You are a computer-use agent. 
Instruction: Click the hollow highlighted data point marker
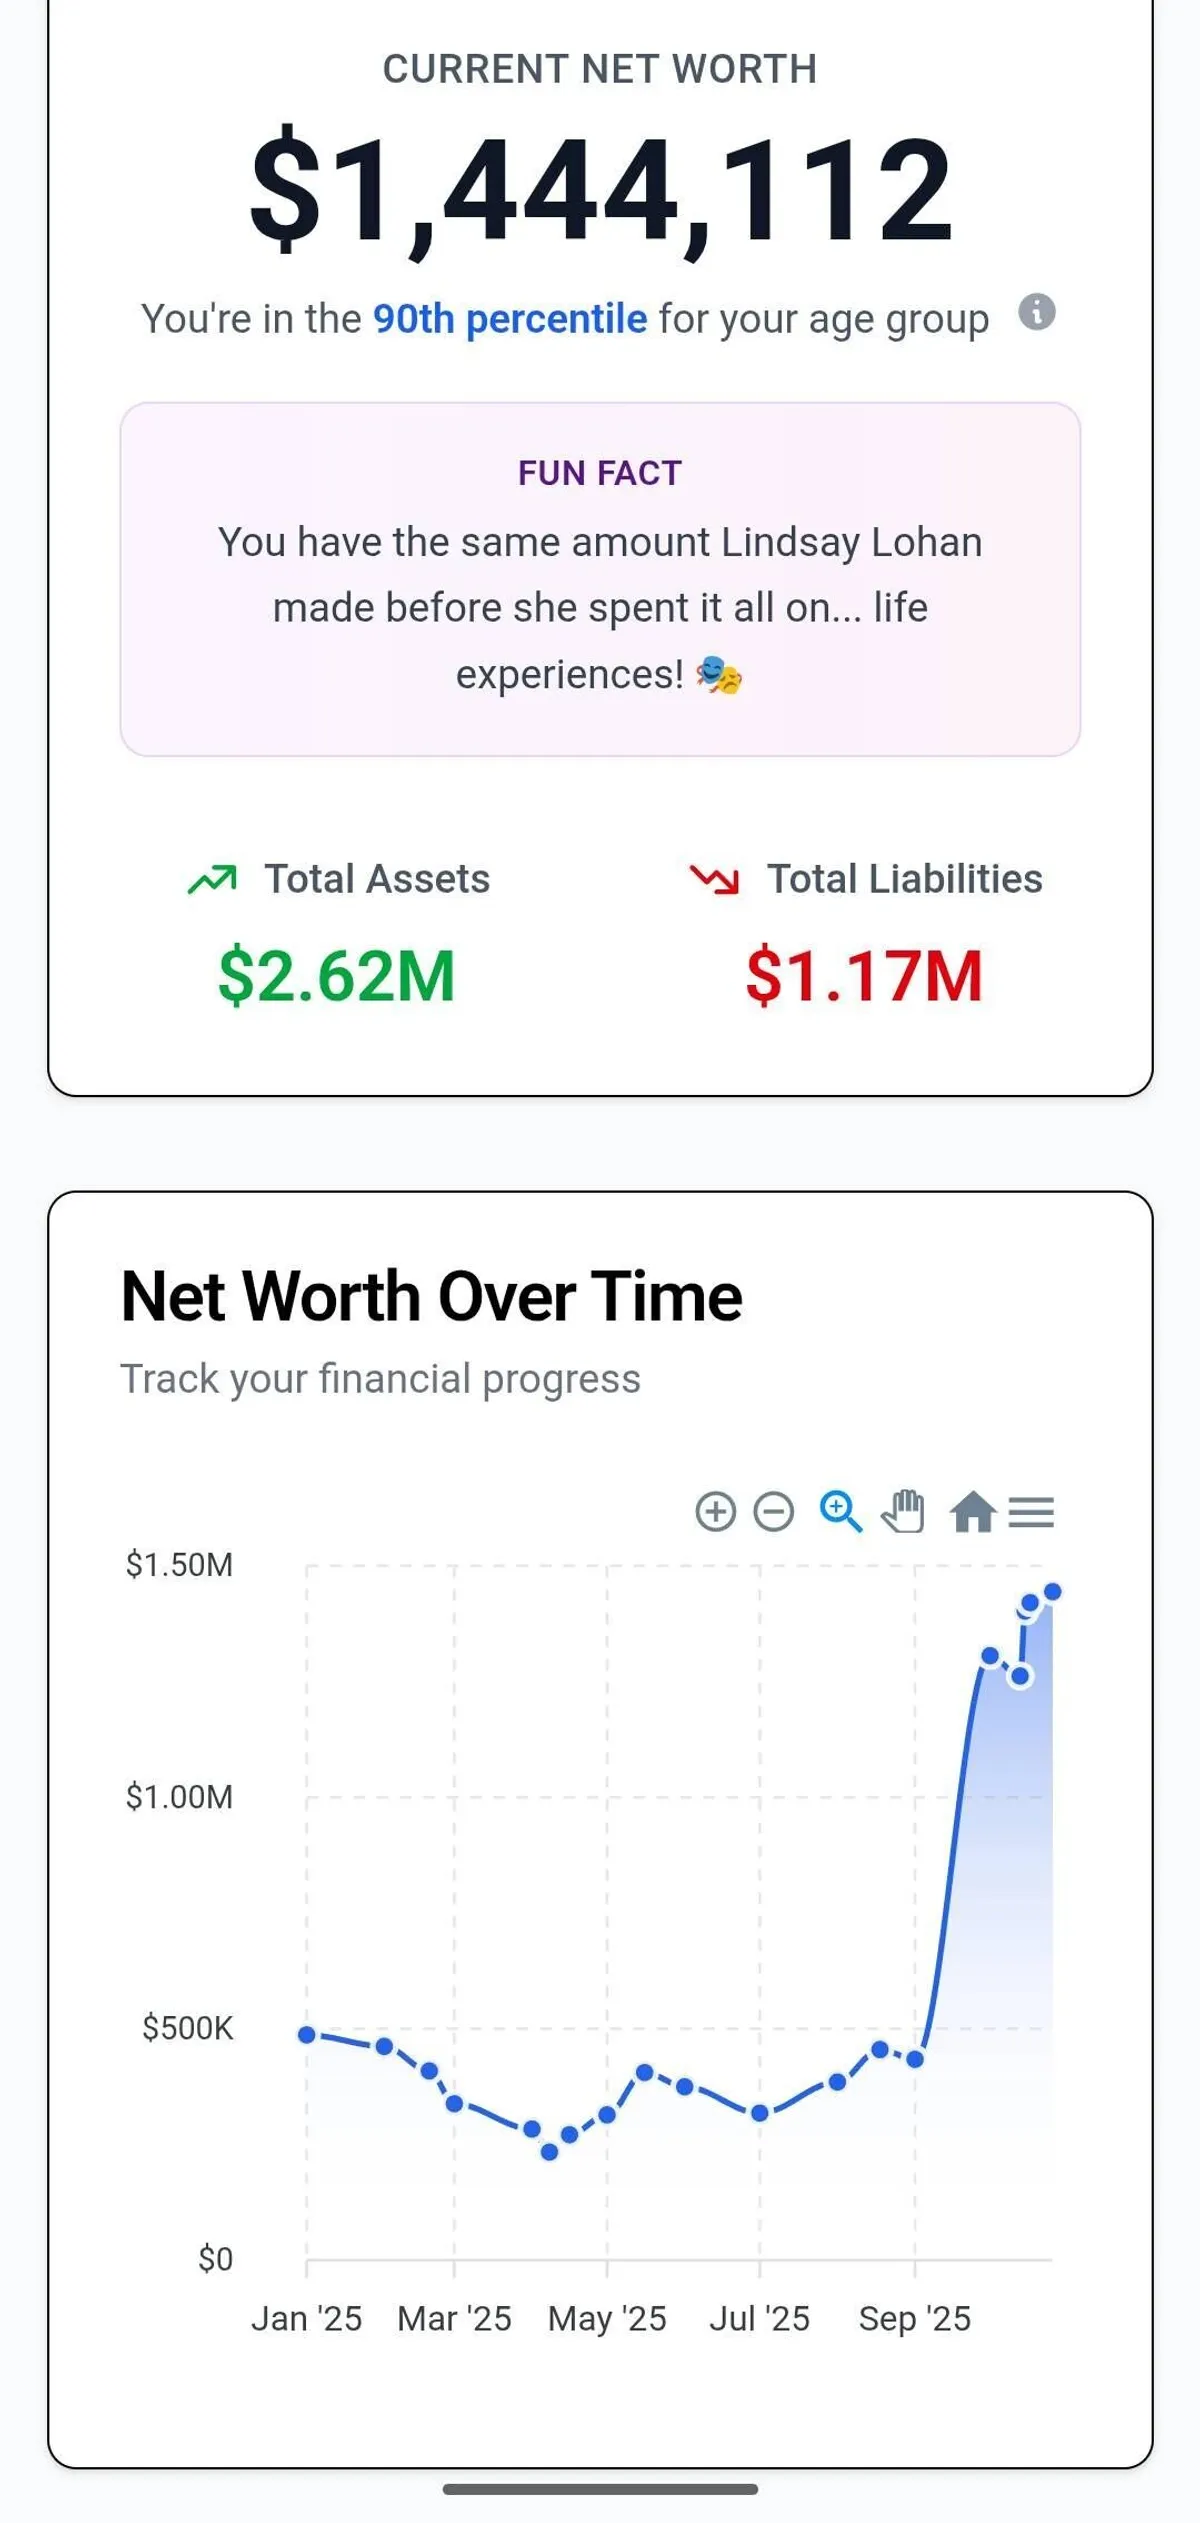pos(1020,1677)
